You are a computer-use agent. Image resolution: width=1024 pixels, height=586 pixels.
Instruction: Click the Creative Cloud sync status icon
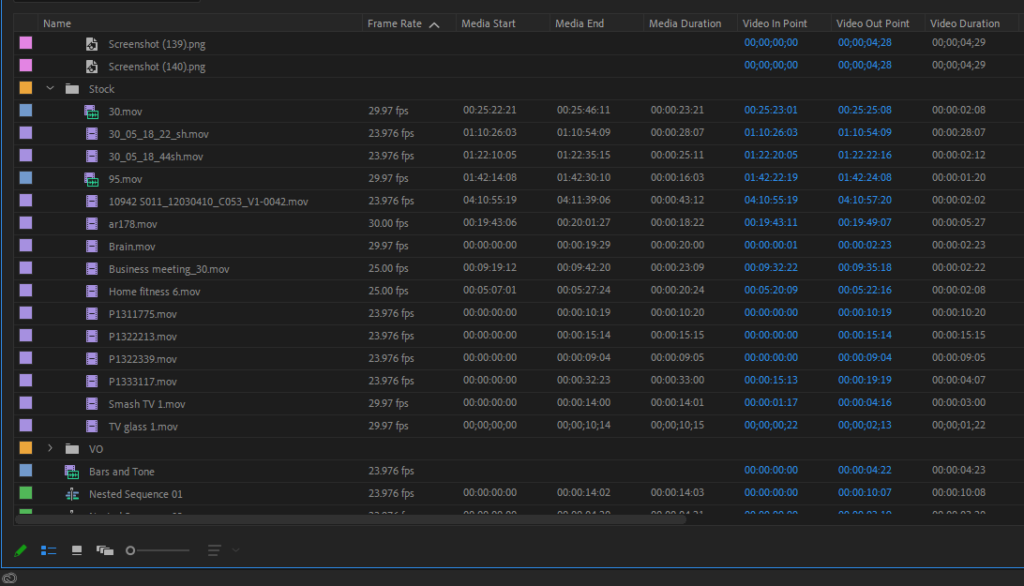click(9, 577)
